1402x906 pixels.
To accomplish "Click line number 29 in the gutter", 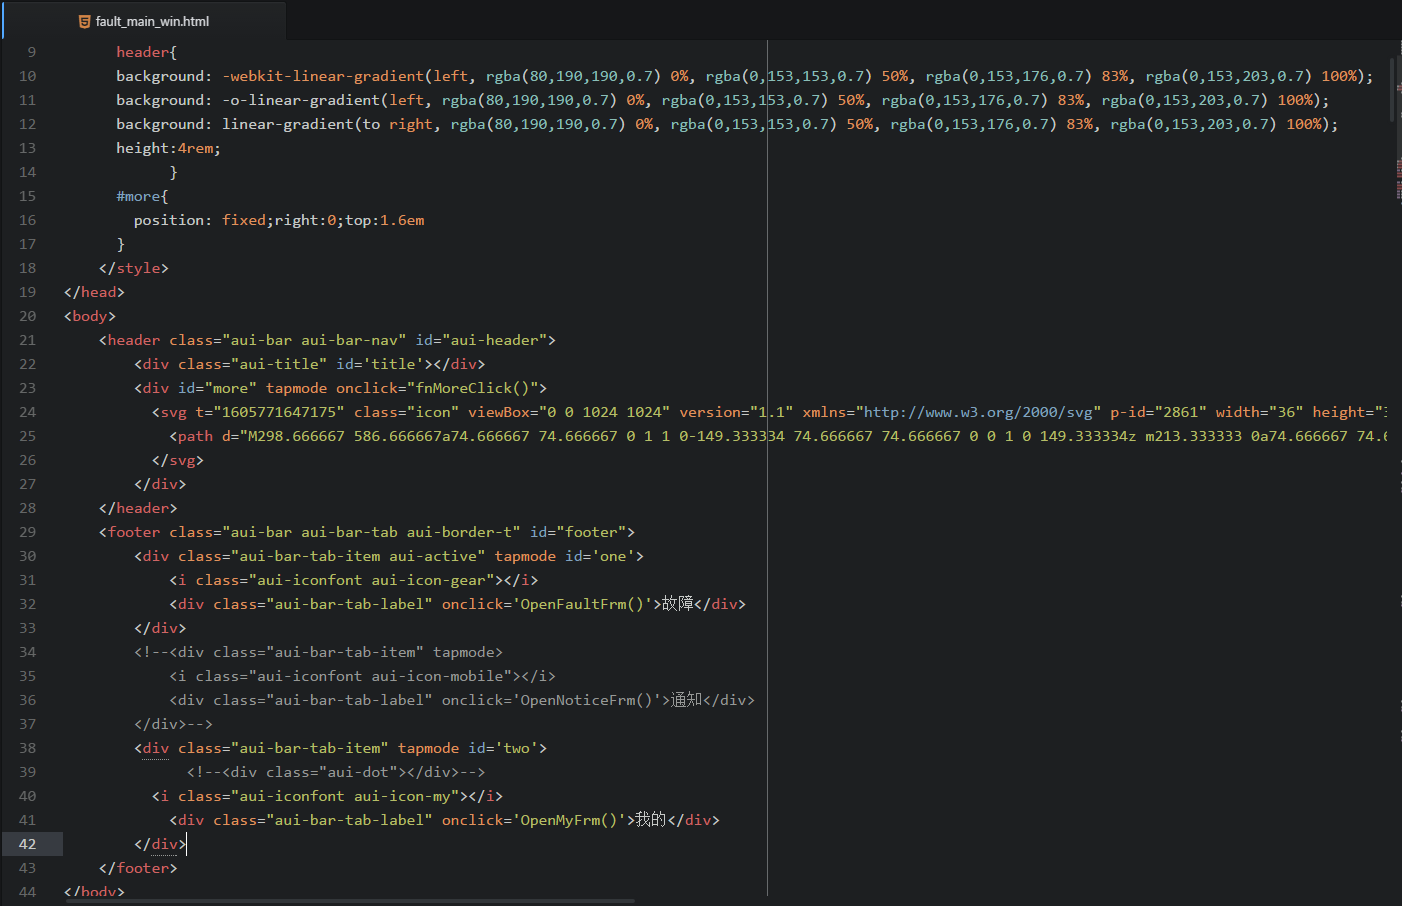I will pyautogui.click(x=27, y=532).
